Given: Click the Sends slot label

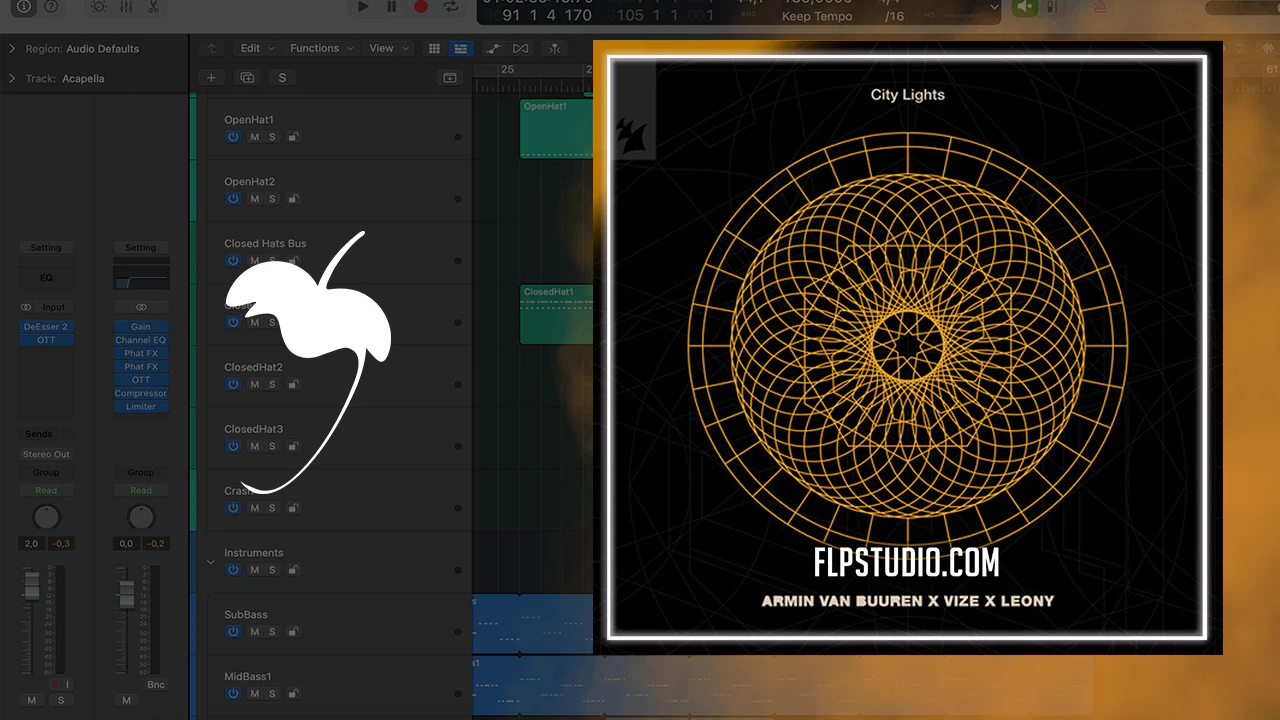Looking at the screenshot, I should pyautogui.click(x=39, y=434).
